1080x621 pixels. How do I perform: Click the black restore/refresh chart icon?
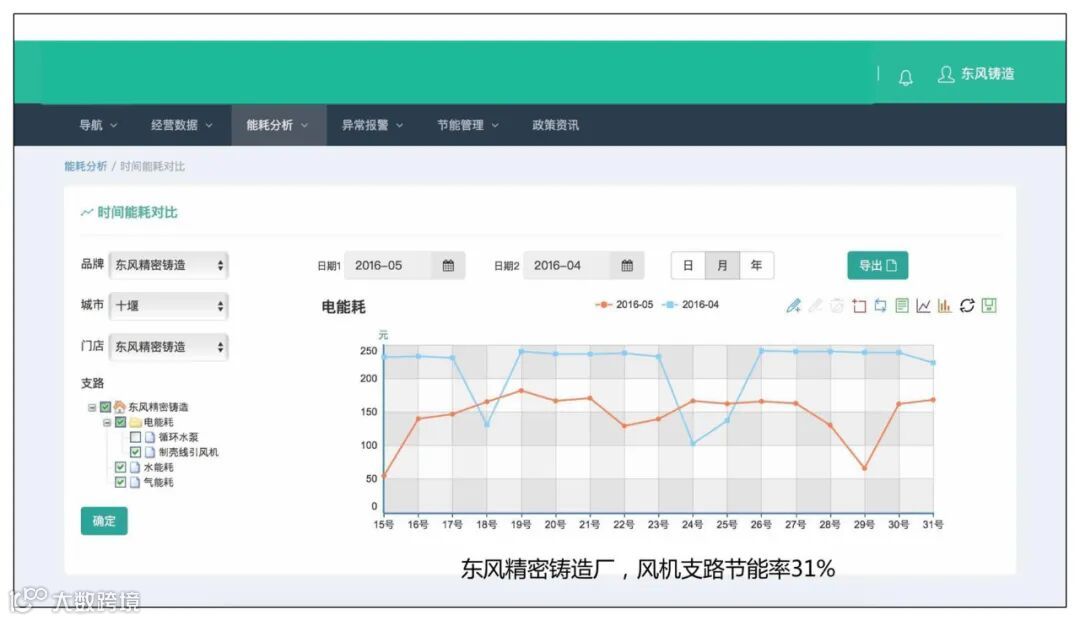click(x=967, y=305)
